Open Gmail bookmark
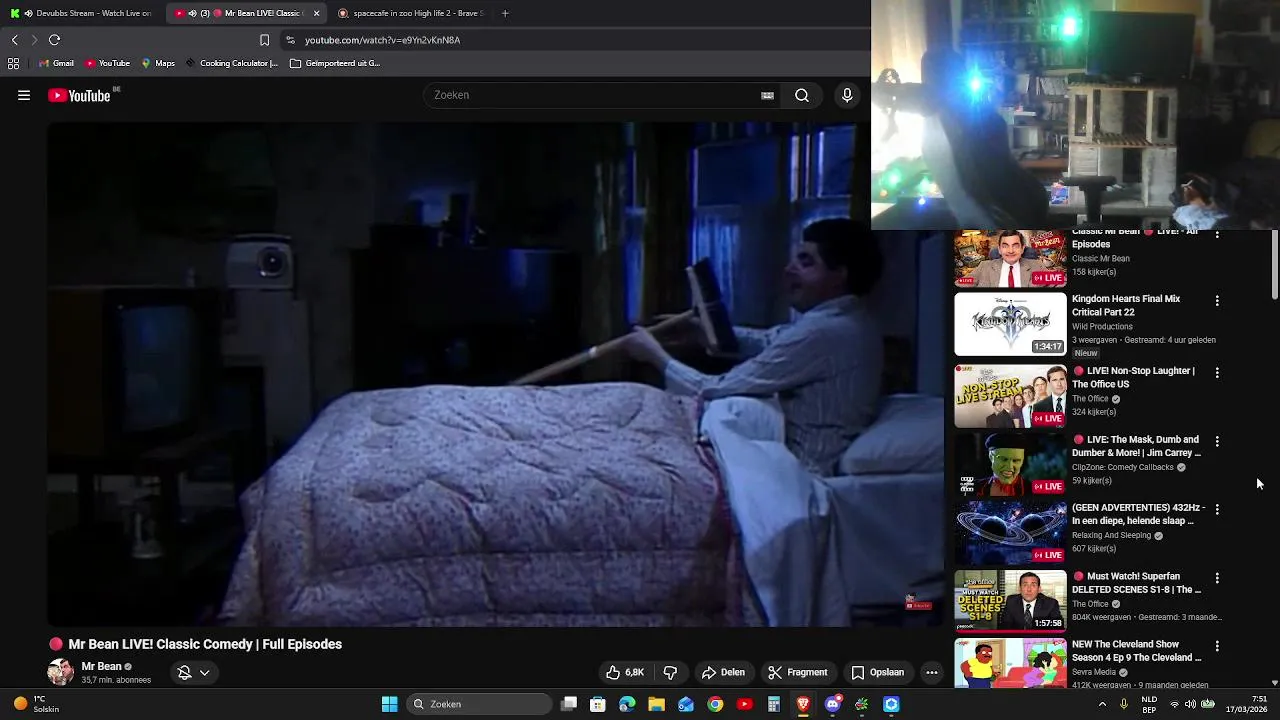This screenshot has width=1280, height=720. coord(56,63)
